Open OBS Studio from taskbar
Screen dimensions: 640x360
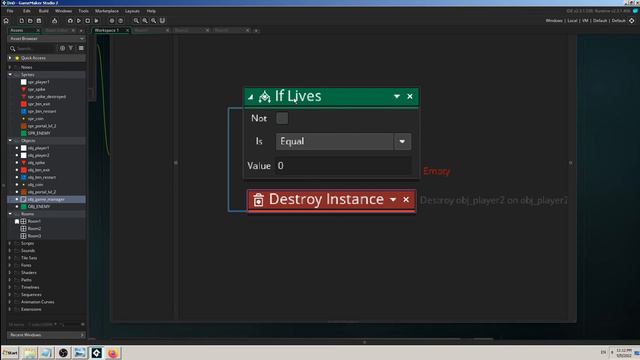[x=63, y=353]
